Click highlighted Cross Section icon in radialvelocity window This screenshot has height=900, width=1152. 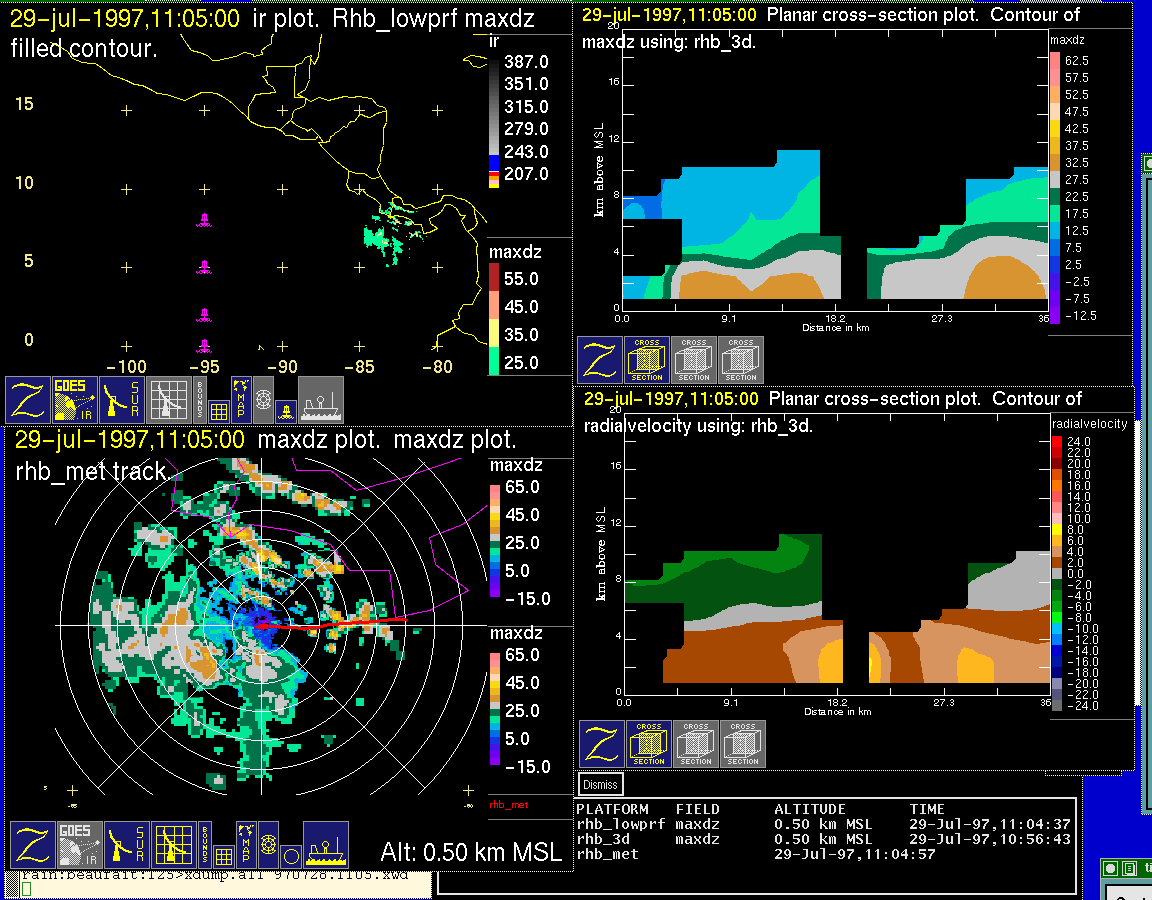649,744
